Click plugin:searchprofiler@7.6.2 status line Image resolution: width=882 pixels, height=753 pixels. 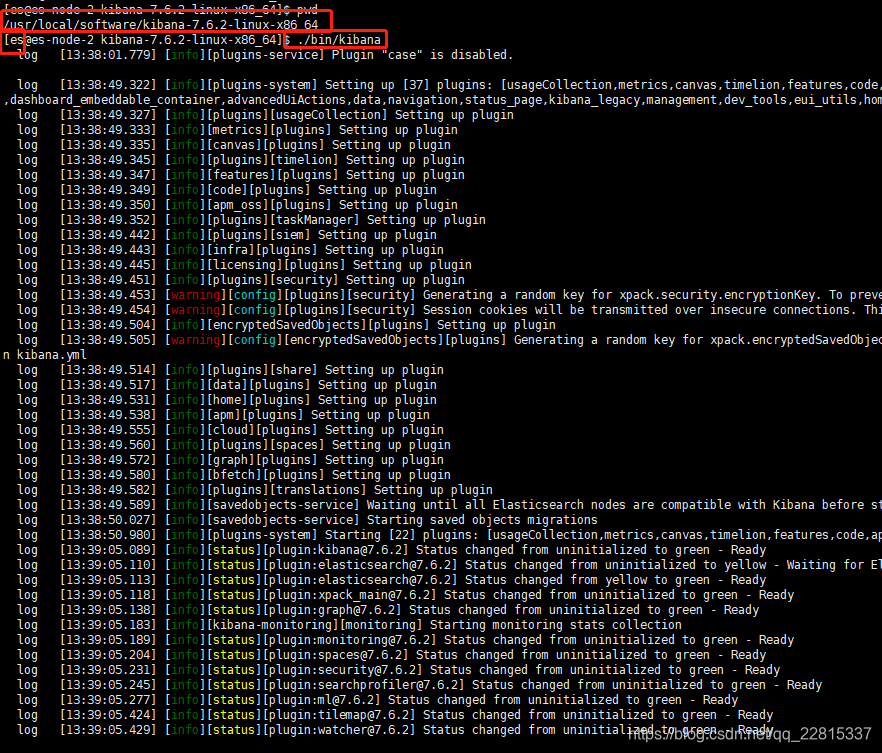click(420, 685)
